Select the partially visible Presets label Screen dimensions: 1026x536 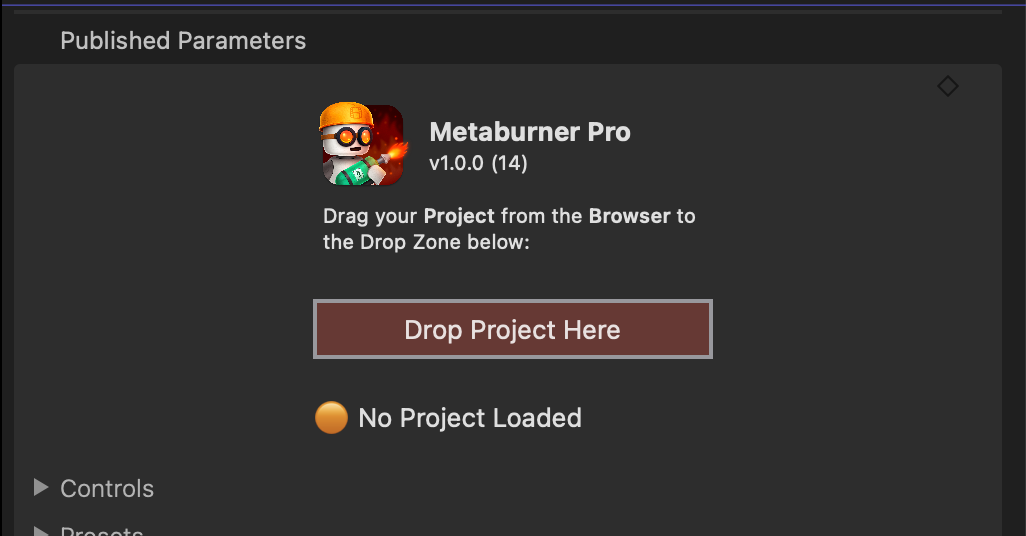point(102,530)
